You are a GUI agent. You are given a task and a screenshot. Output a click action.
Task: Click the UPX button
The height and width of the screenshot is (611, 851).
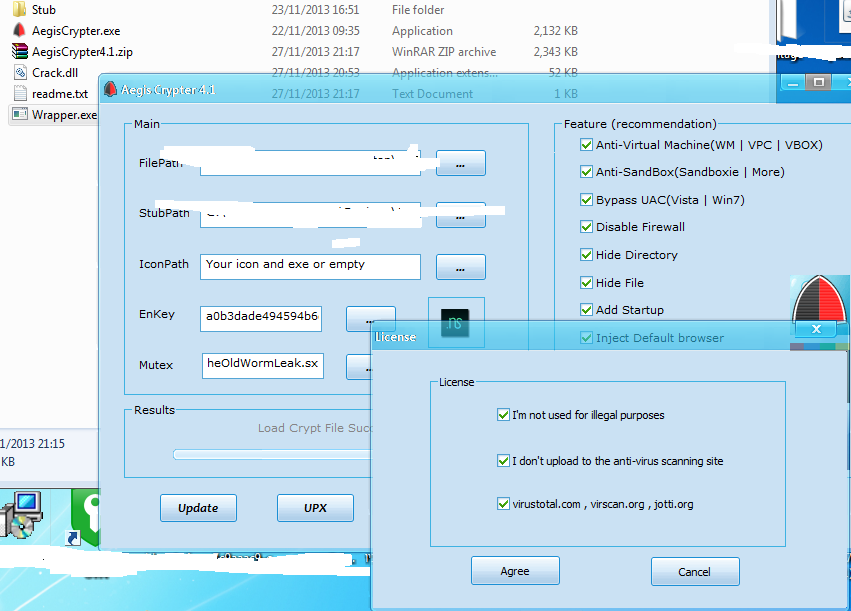(x=315, y=508)
